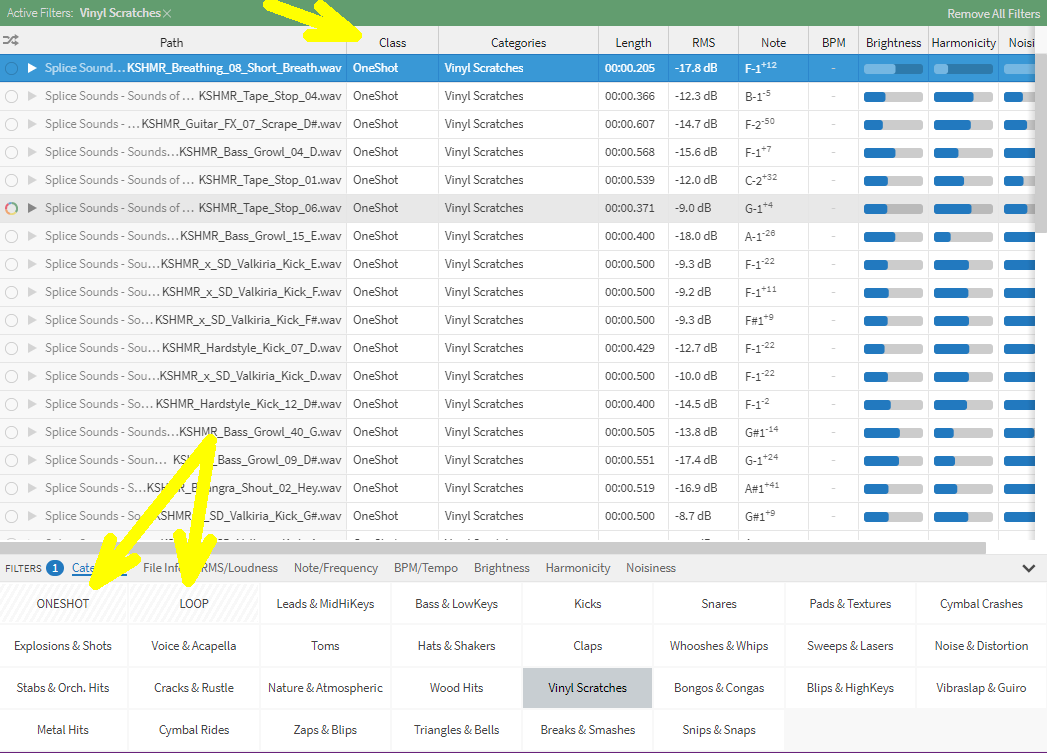Viewport: 1047px width, 753px height.
Task: Remove the Vinyl Scratches active filter with X
Action: [167, 13]
